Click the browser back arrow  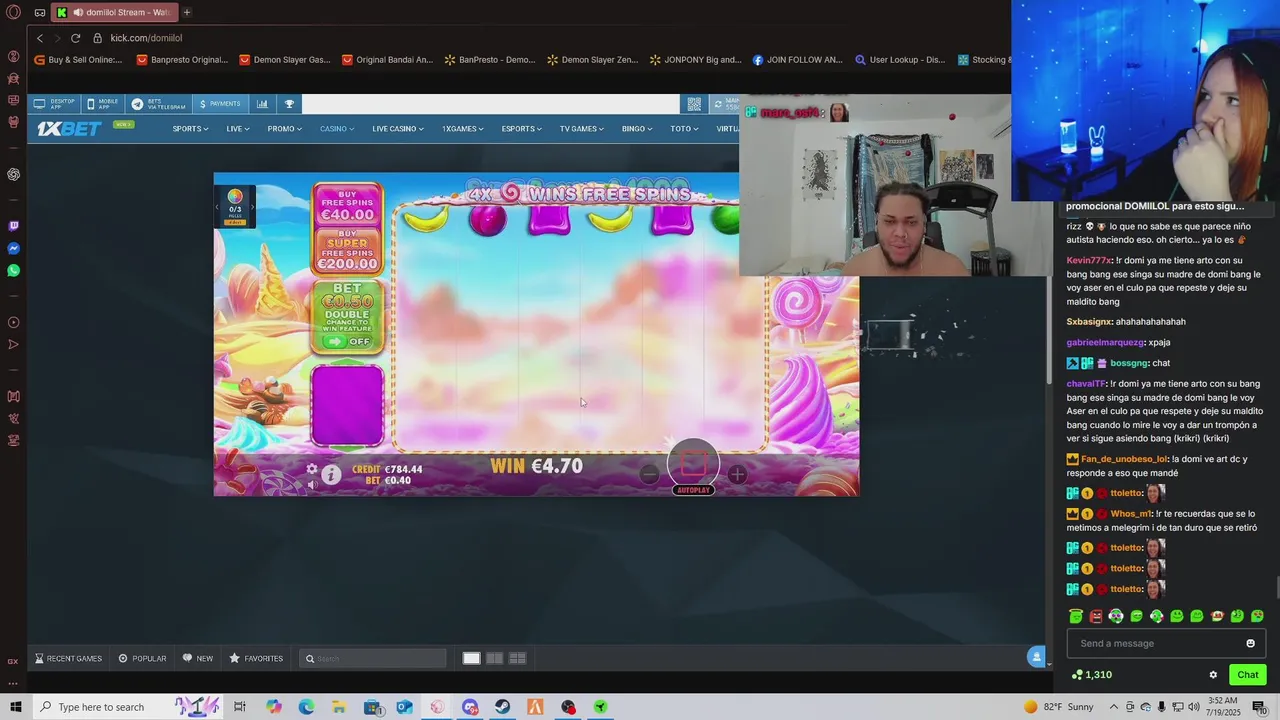[x=40, y=38]
